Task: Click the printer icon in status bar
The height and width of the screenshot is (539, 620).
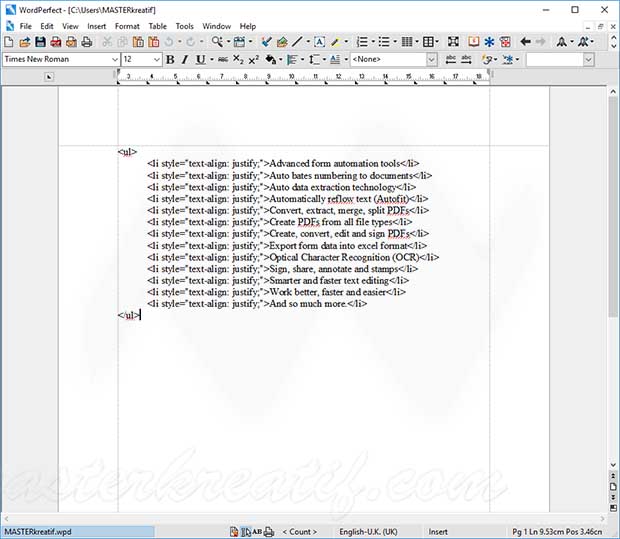Action: pyautogui.click(x=270, y=532)
